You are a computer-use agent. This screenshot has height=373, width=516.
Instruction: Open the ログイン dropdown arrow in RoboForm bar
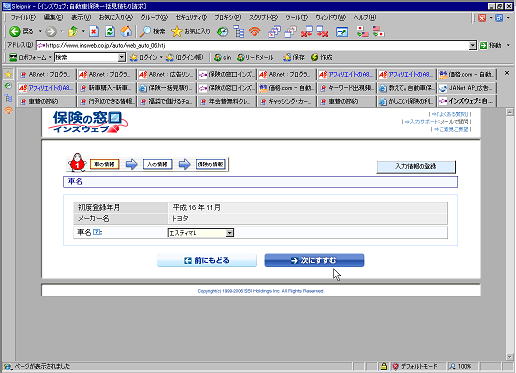[x=161, y=58]
